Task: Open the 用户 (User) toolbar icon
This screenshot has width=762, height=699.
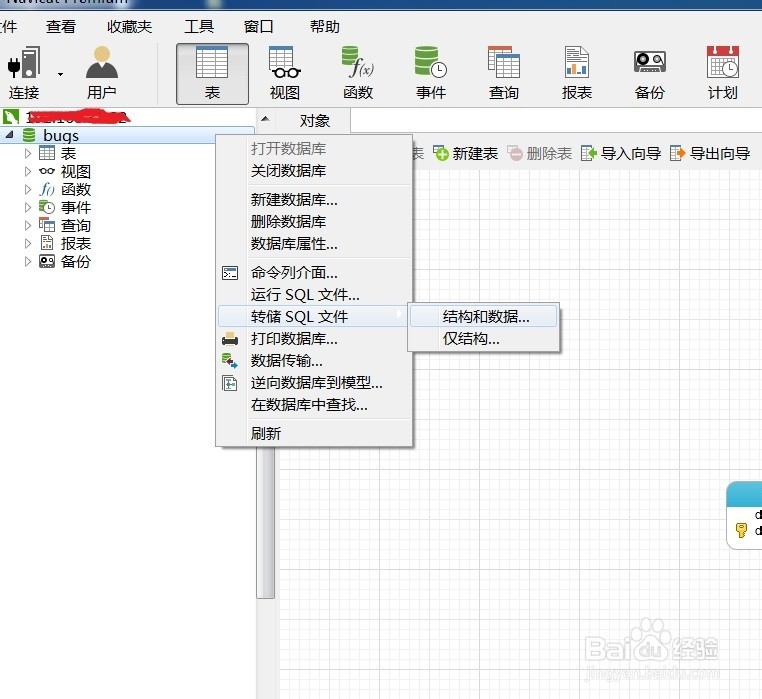Action: click(102, 73)
